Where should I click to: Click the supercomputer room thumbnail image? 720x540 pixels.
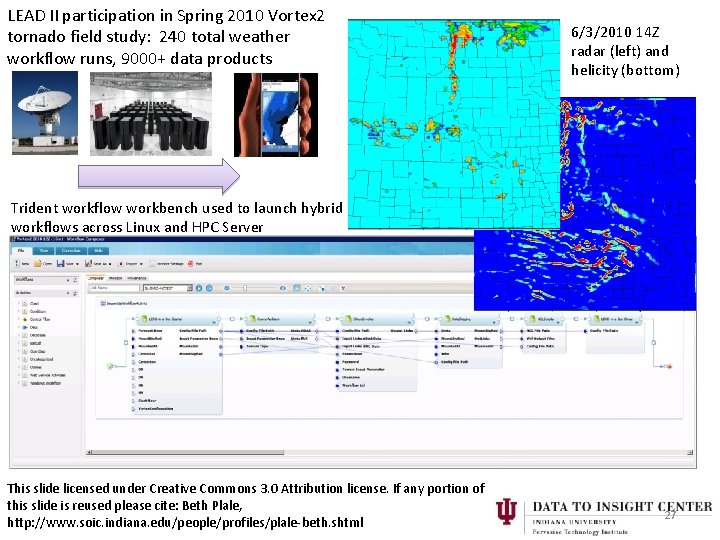pos(151,114)
